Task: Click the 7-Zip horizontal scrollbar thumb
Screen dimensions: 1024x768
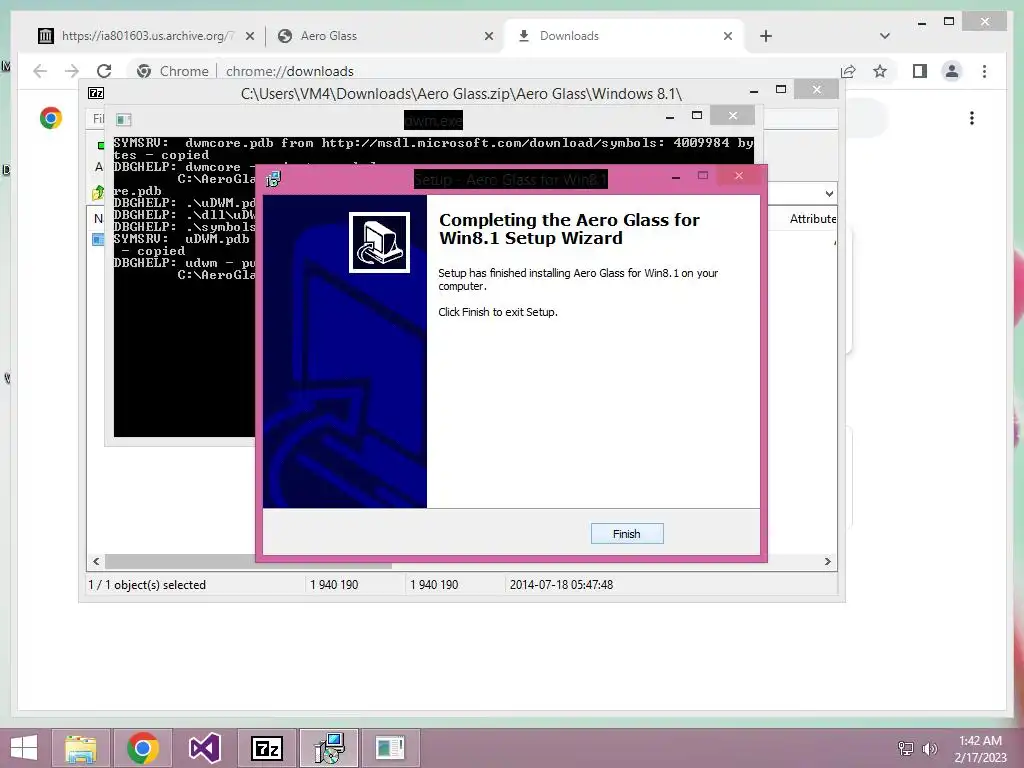Action: pos(248,562)
